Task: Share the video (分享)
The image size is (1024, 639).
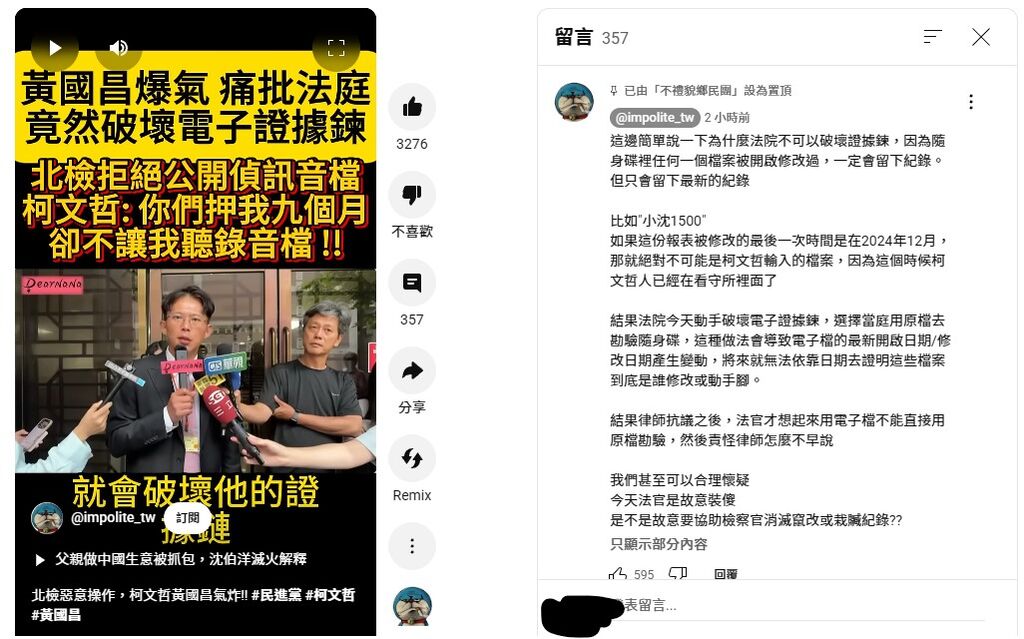Action: click(x=412, y=370)
